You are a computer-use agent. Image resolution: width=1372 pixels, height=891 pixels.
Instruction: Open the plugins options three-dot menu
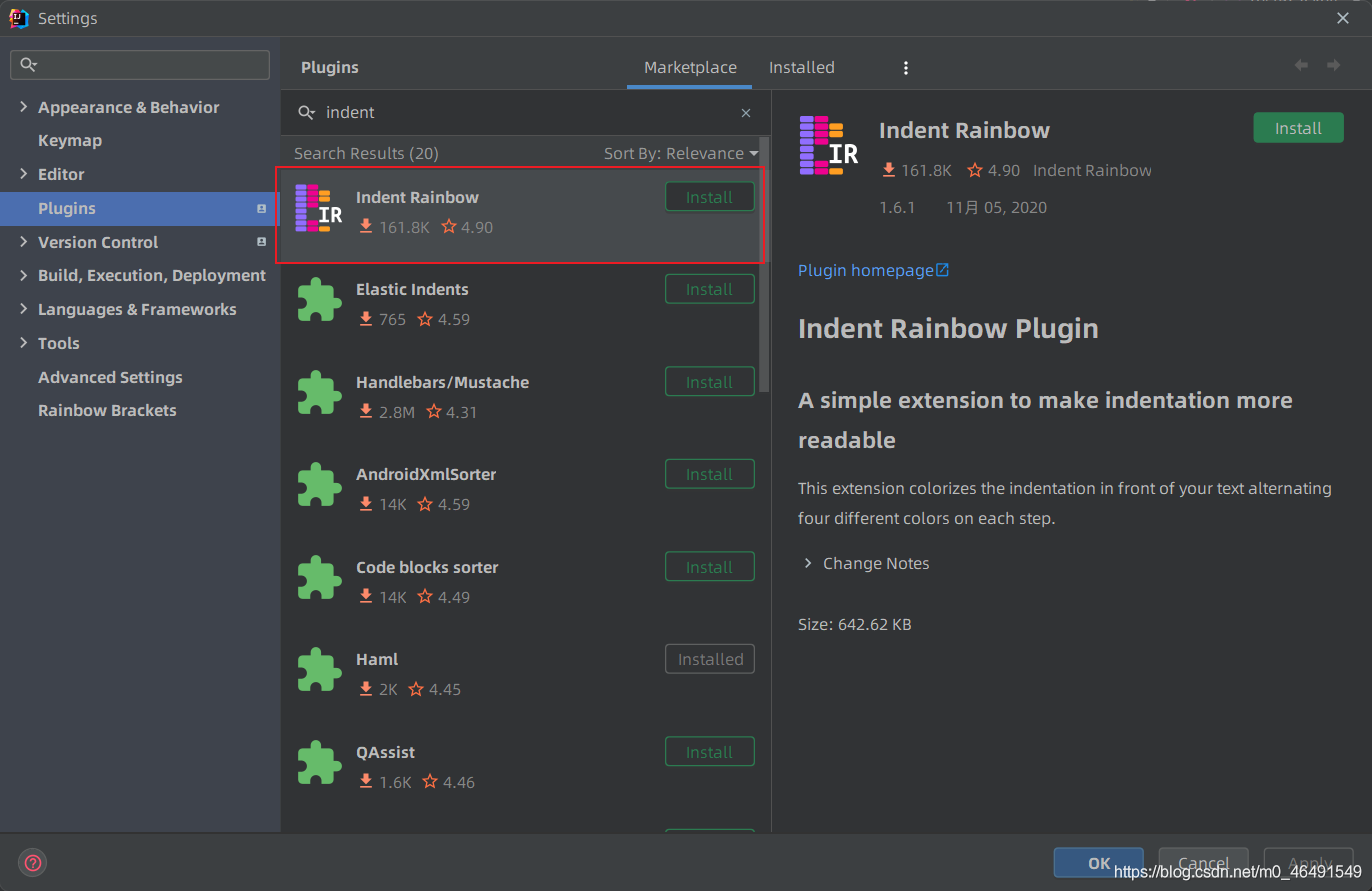(906, 68)
